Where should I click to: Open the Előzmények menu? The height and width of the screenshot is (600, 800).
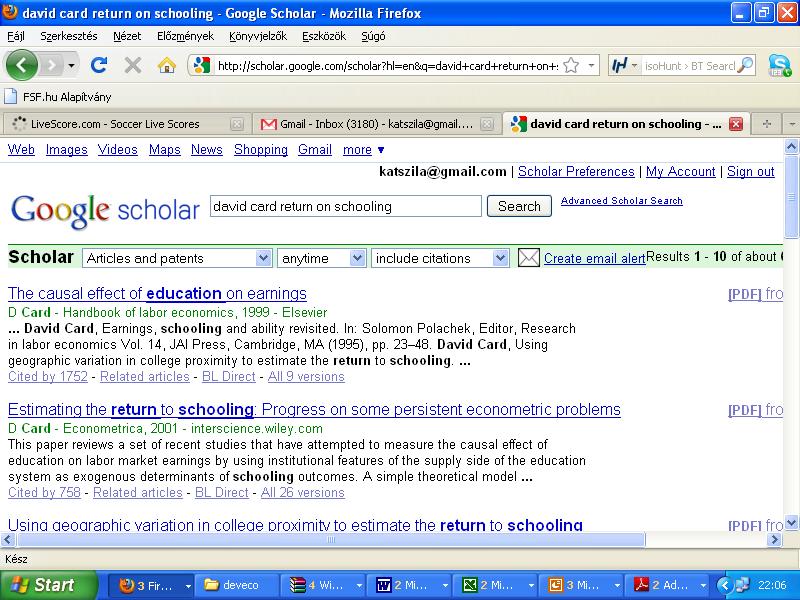(x=186, y=36)
